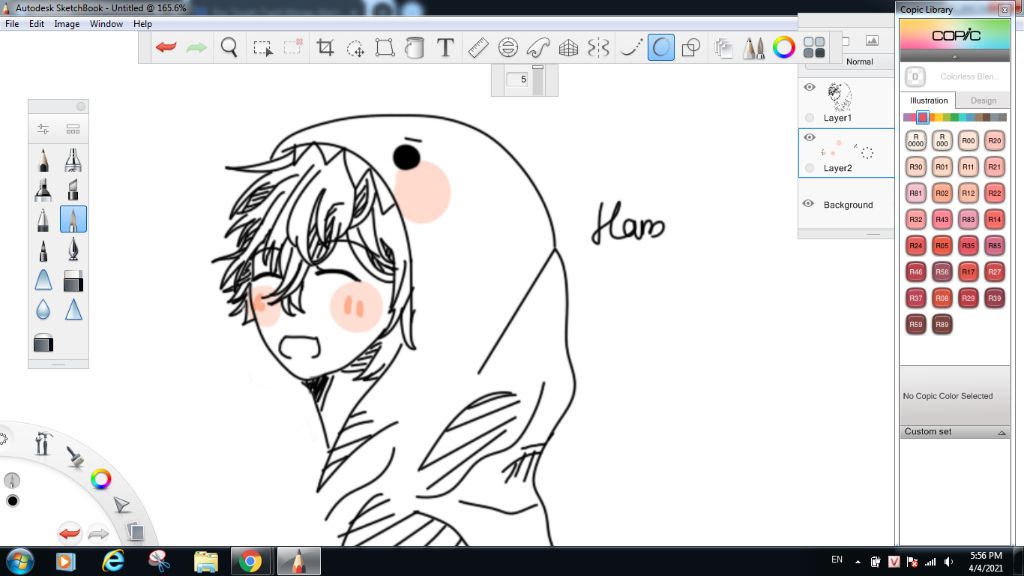1024x576 pixels.
Task: Click the brush size field showing 5
Action: (x=519, y=79)
